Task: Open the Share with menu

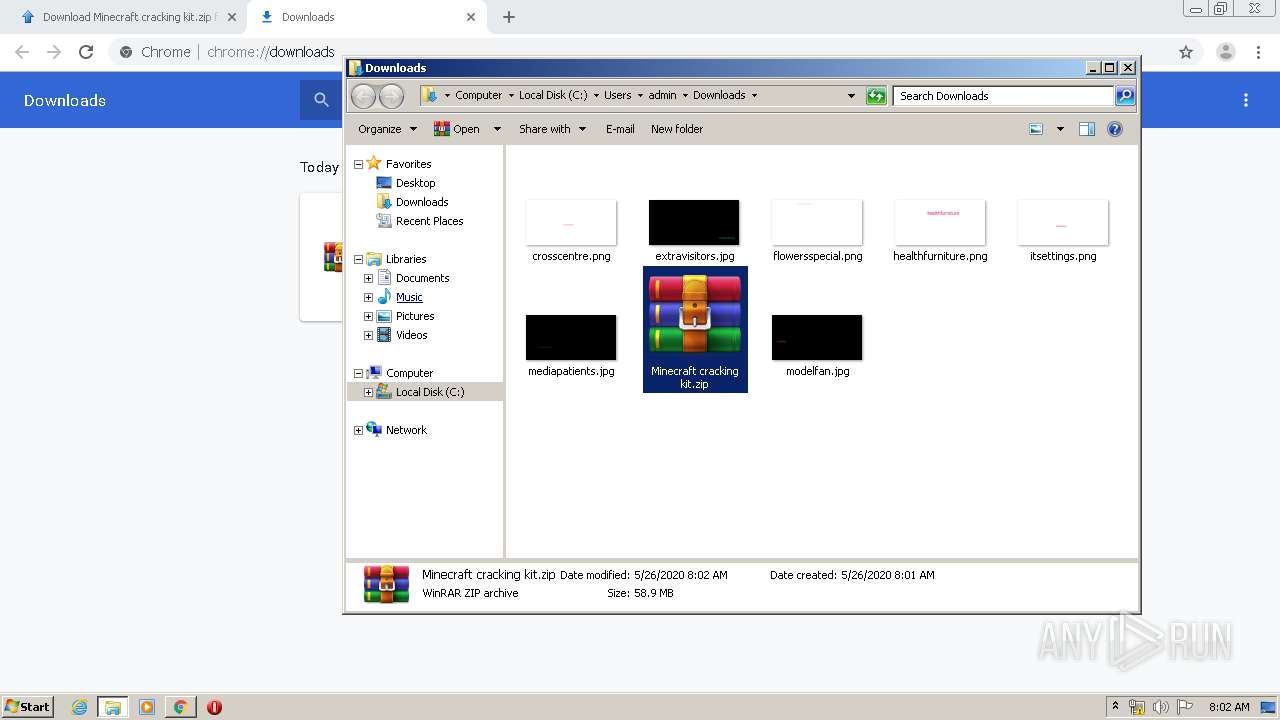Action: click(552, 129)
